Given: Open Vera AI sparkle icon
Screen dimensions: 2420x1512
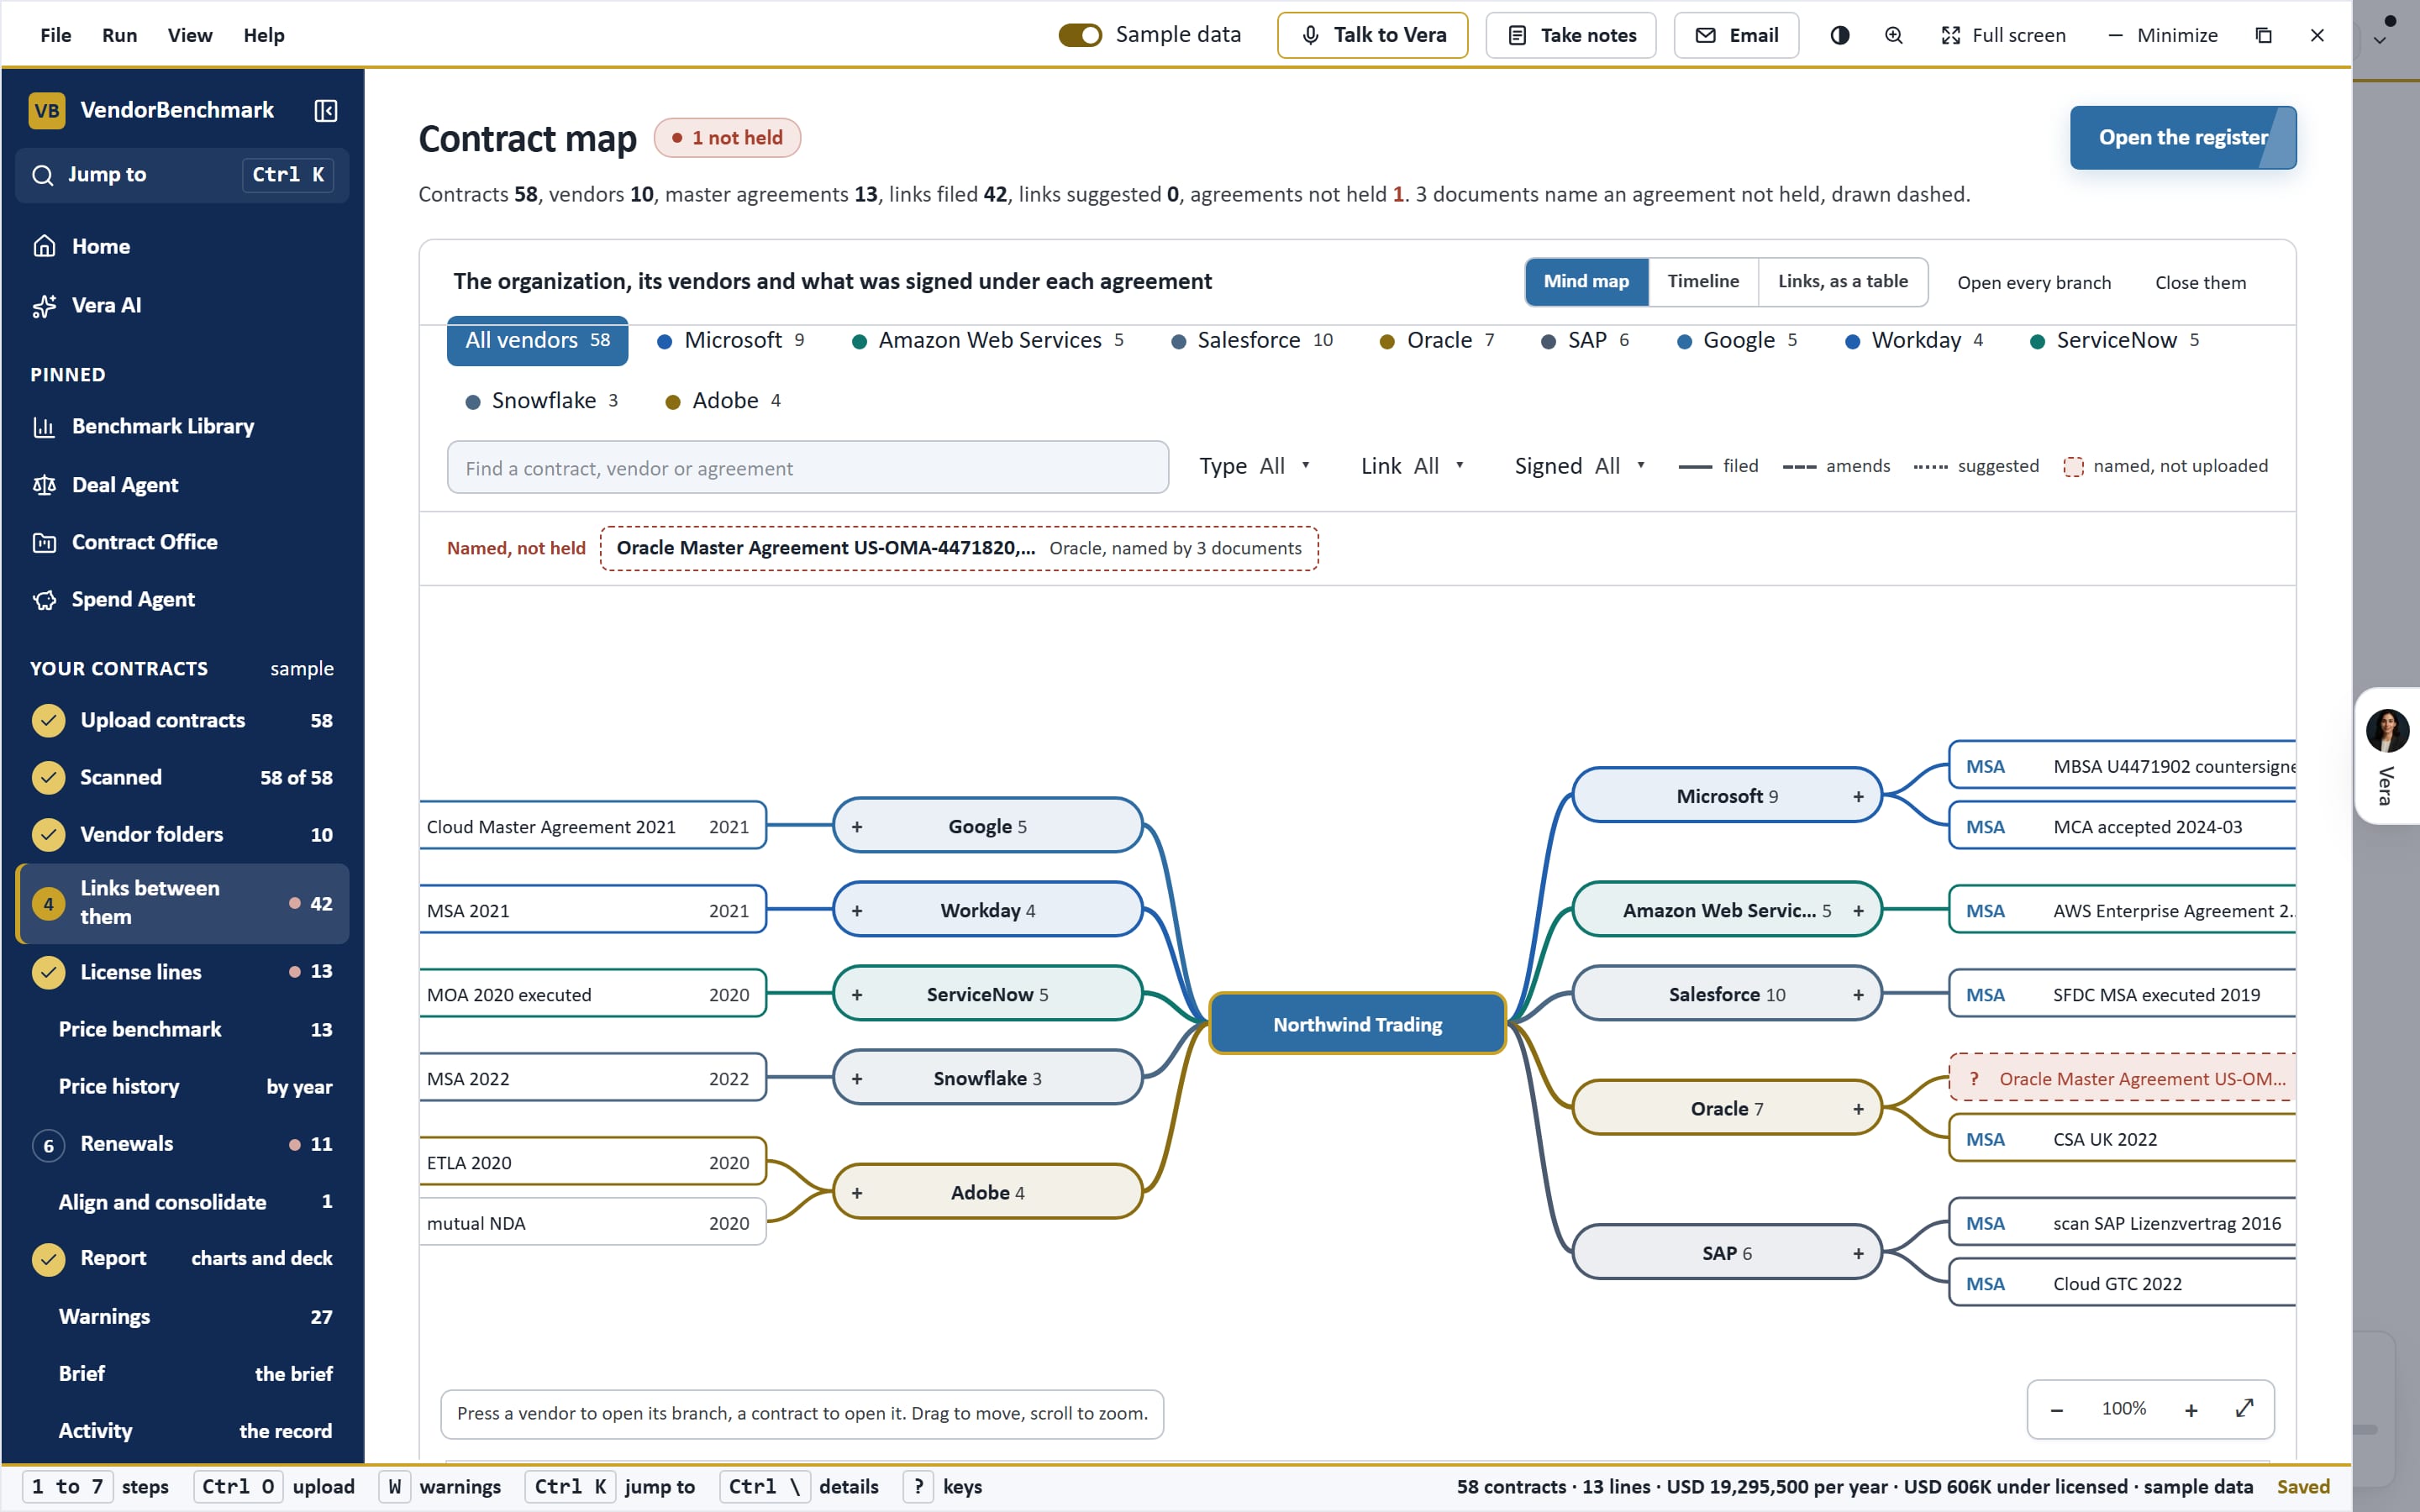Looking at the screenshot, I should point(44,305).
